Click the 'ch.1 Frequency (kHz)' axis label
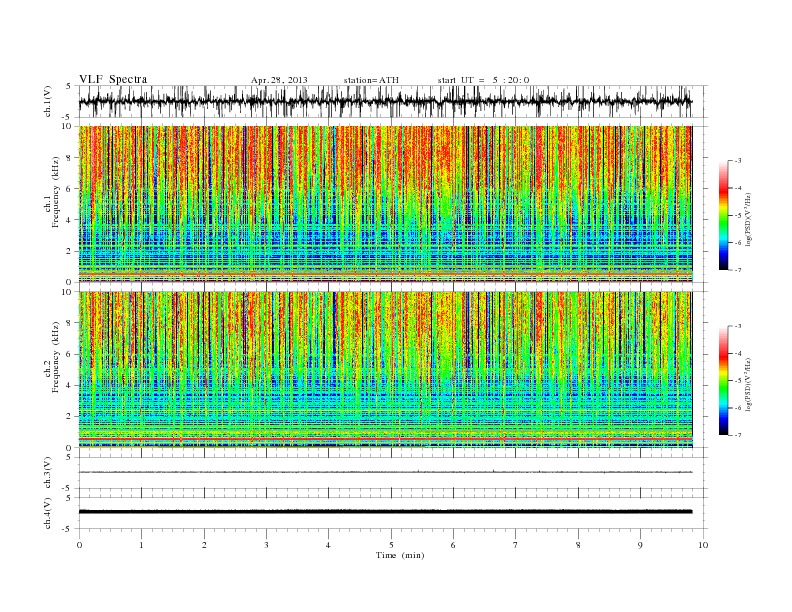This screenshot has height=612, width=792. [x=52, y=192]
